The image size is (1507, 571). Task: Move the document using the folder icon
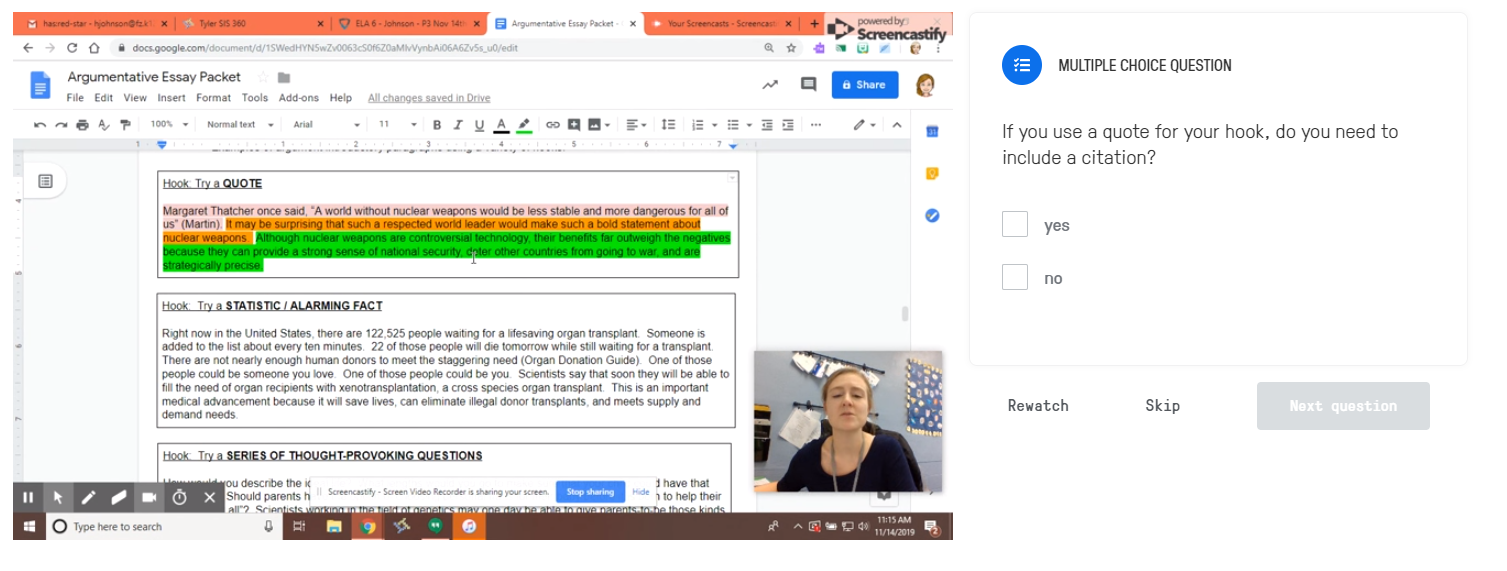284,77
